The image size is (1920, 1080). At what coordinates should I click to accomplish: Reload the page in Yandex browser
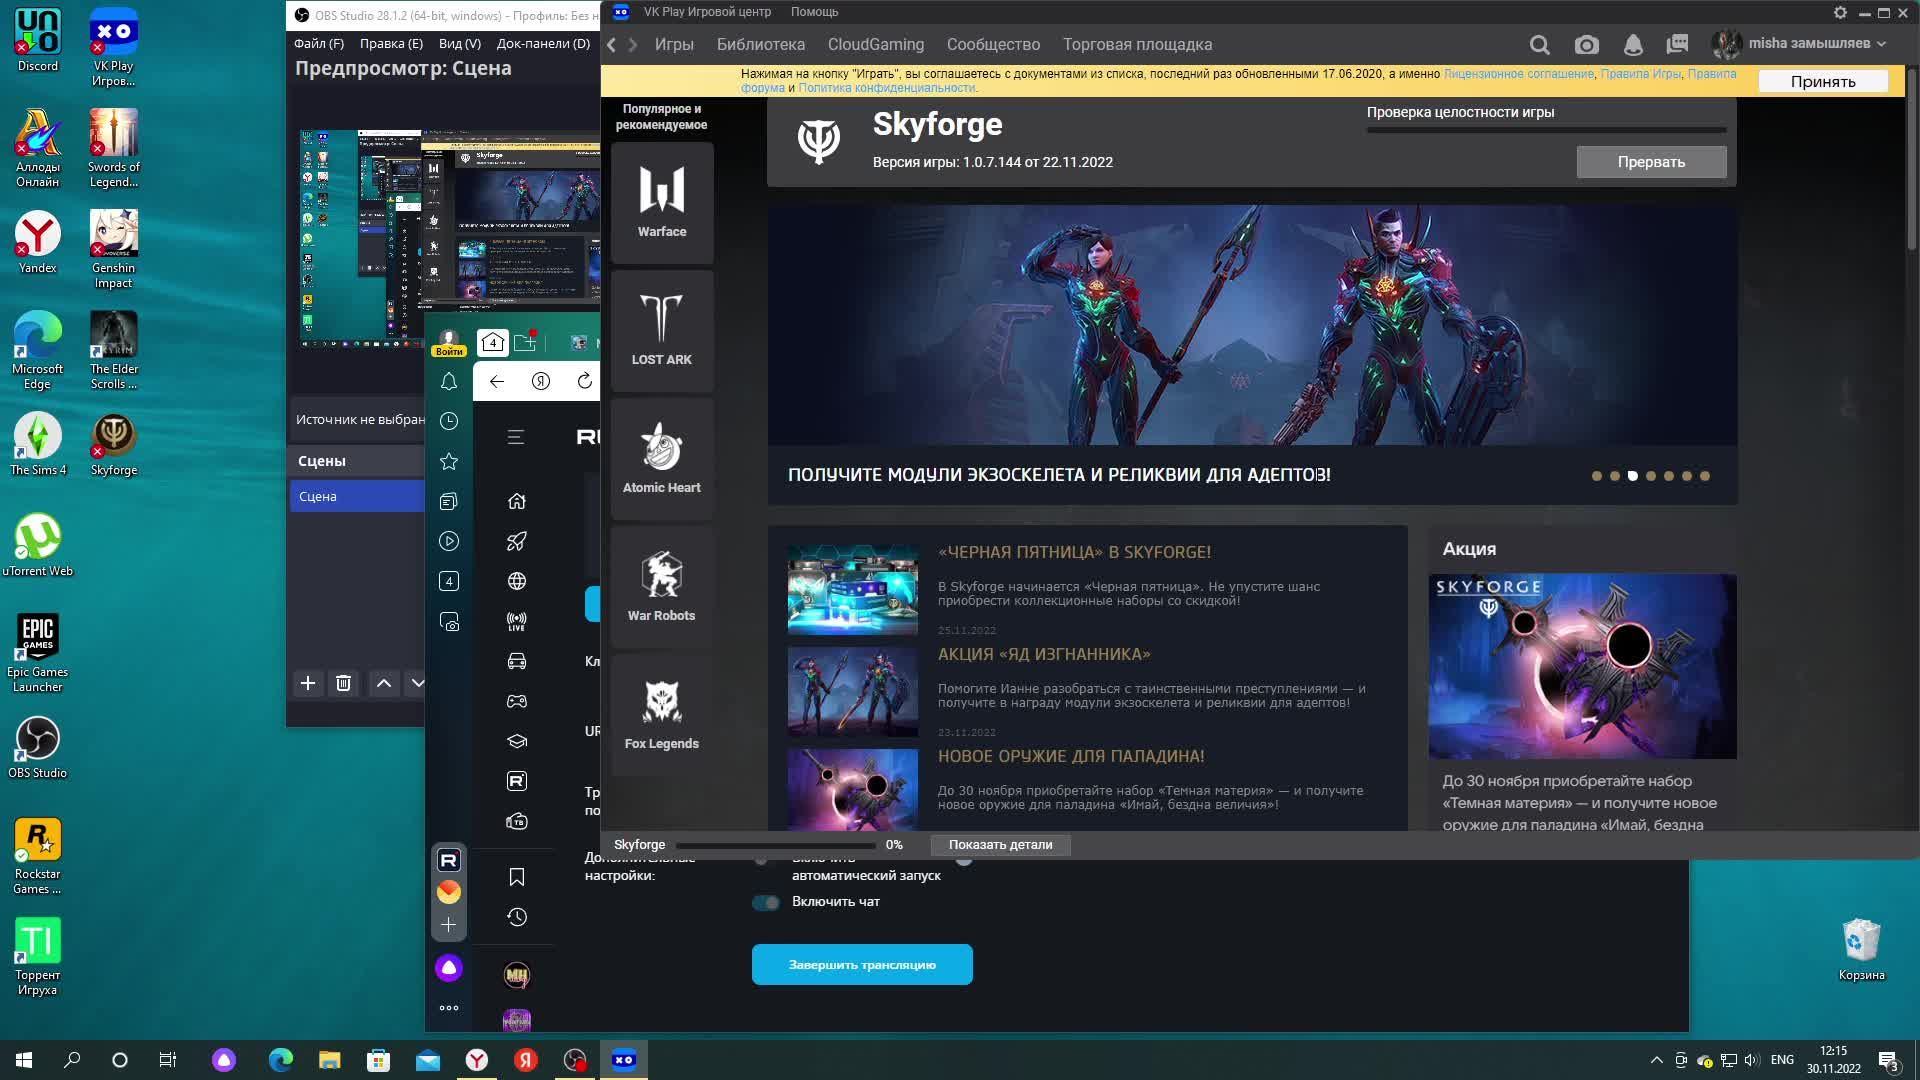click(x=585, y=381)
